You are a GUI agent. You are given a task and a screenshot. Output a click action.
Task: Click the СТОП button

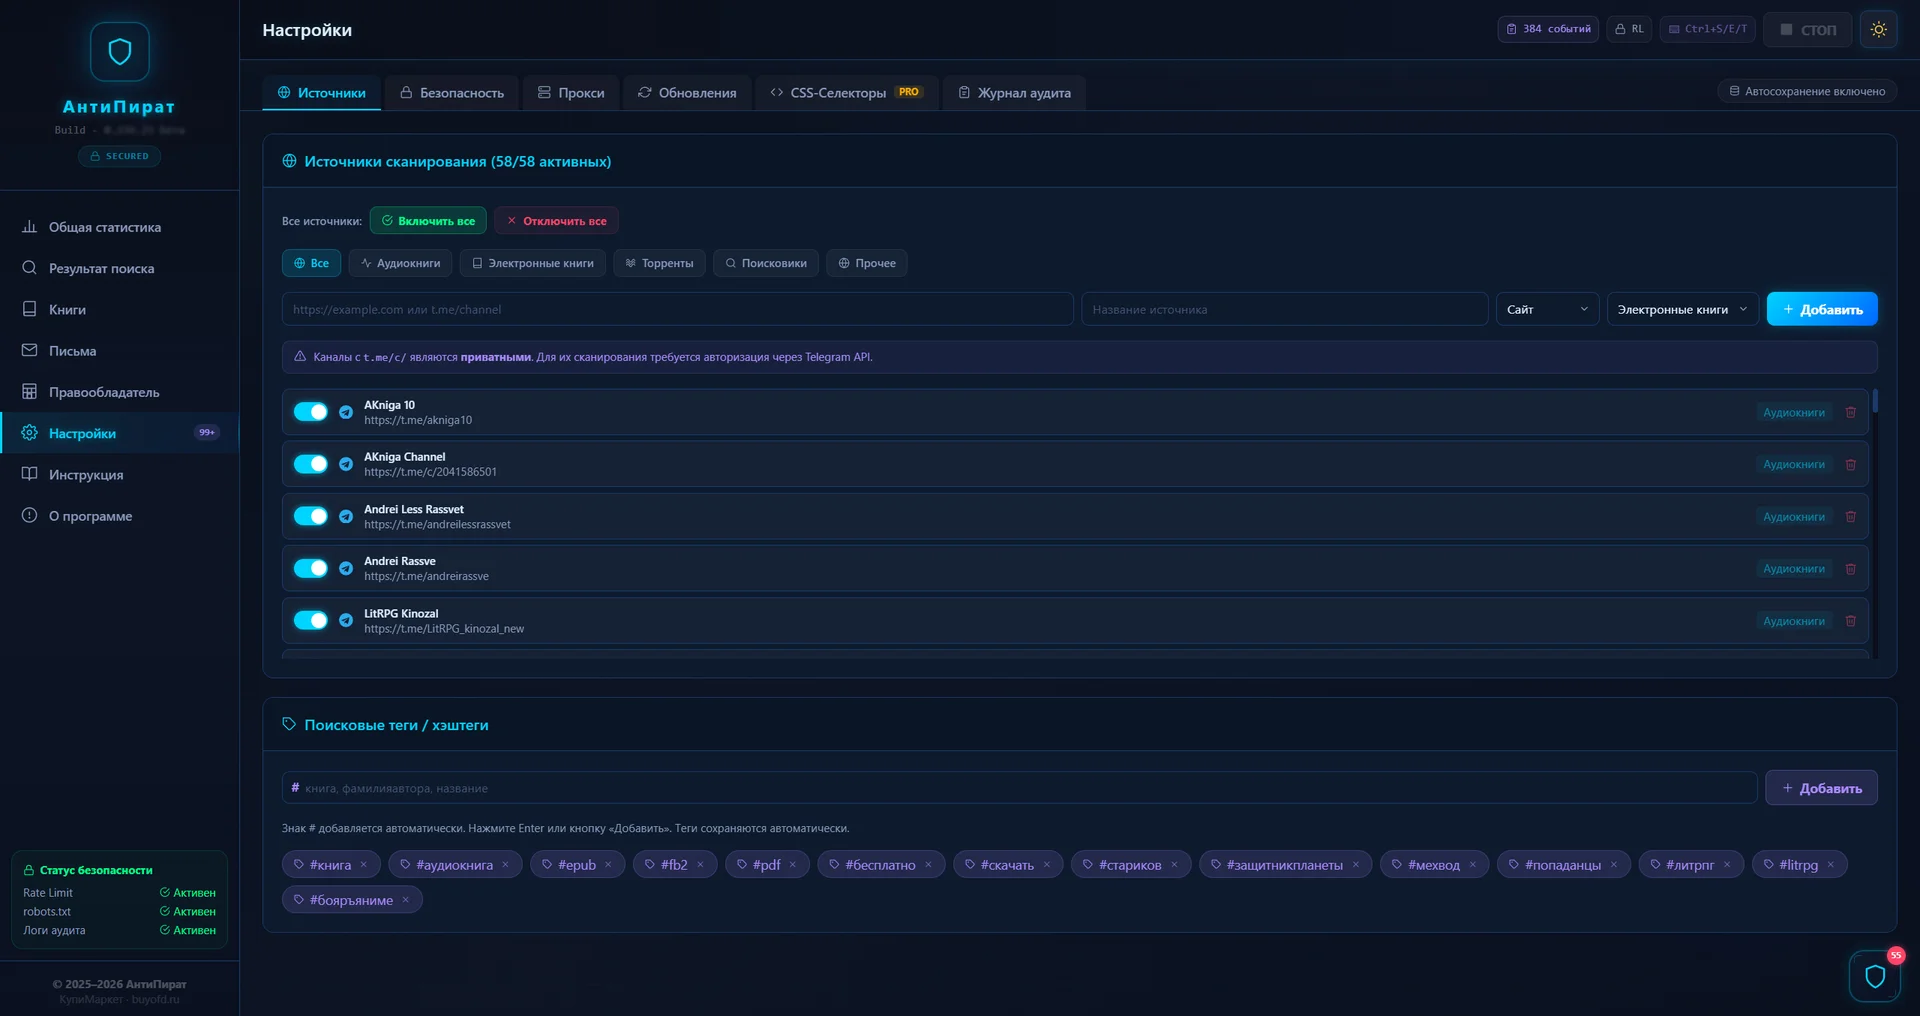pyautogui.click(x=1807, y=29)
